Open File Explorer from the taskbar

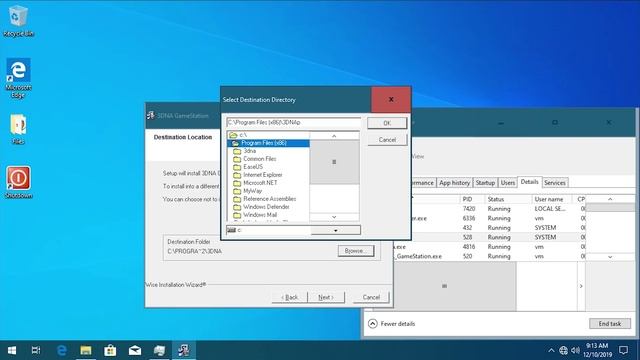[86, 350]
